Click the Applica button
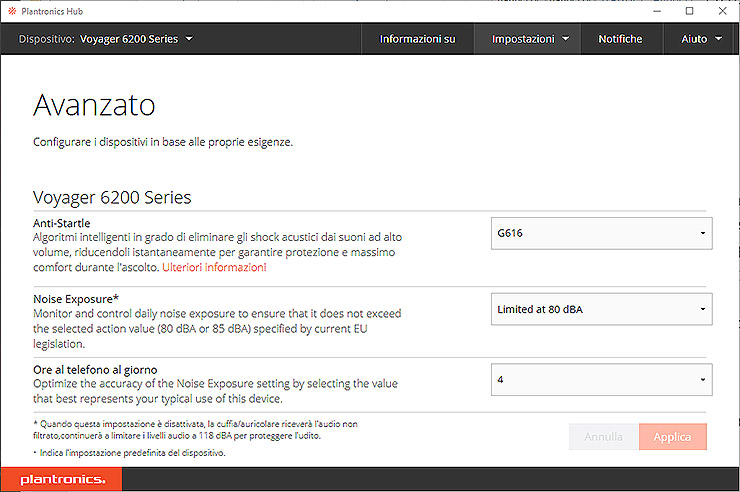The height and width of the screenshot is (492, 740). [x=673, y=437]
